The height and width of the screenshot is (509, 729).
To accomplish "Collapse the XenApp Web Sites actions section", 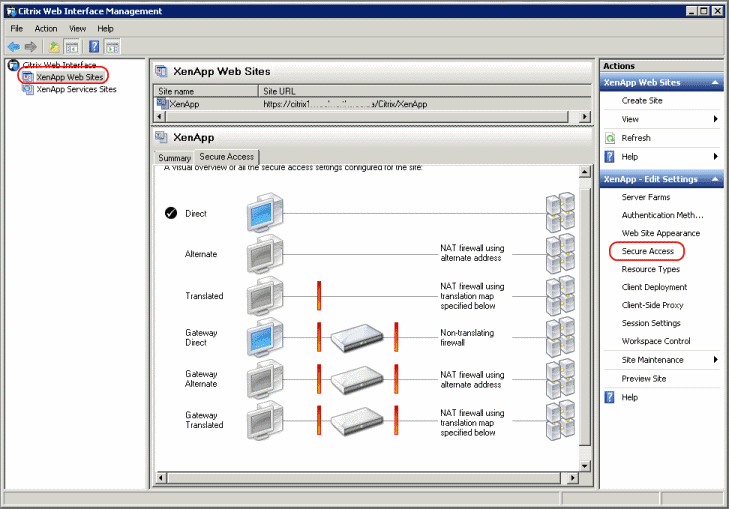I will click(715, 82).
